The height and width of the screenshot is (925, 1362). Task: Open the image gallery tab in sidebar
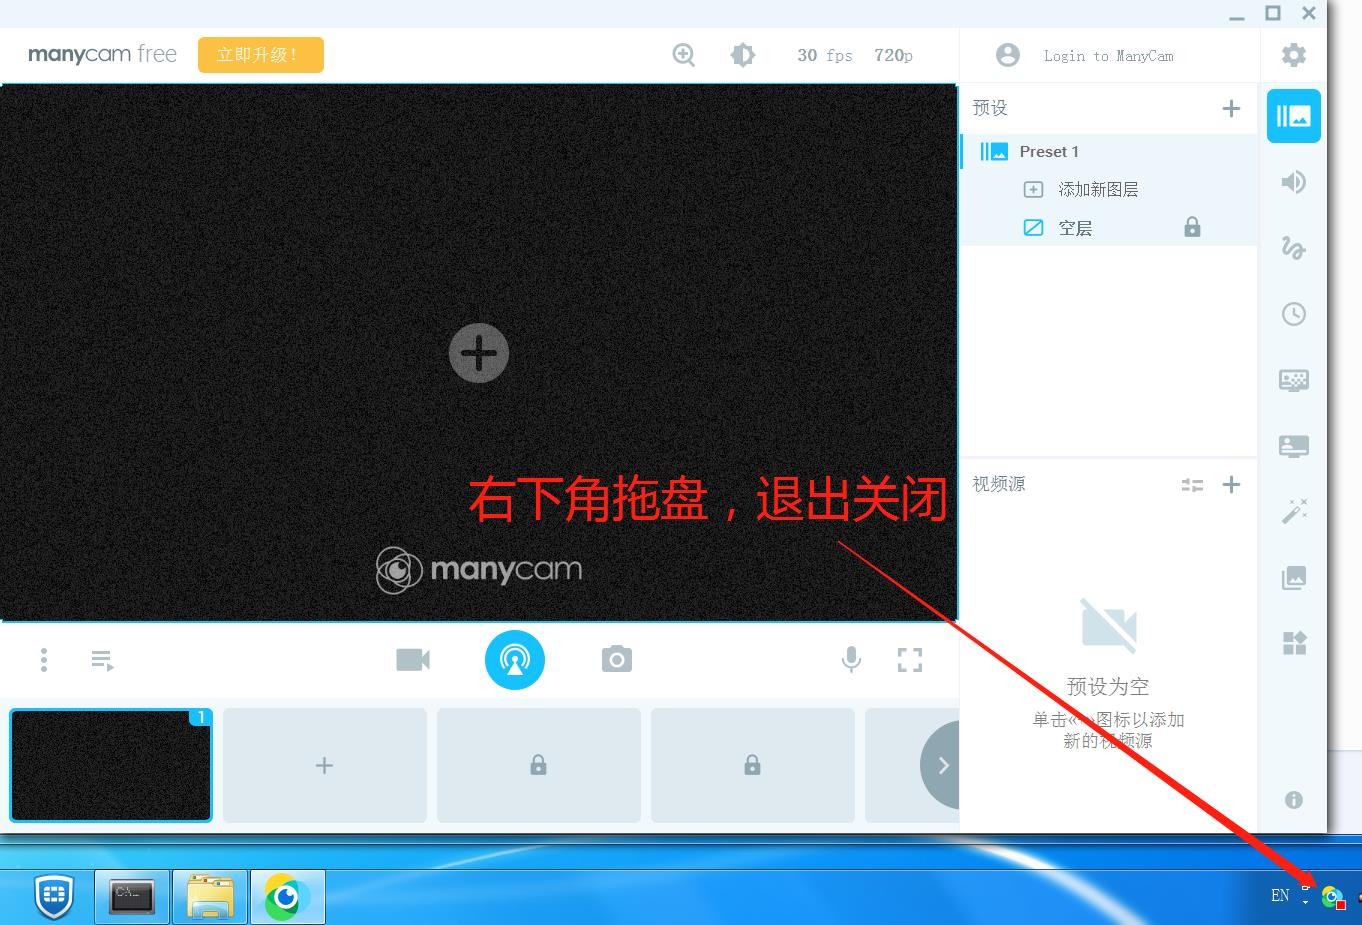coord(1294,577)
